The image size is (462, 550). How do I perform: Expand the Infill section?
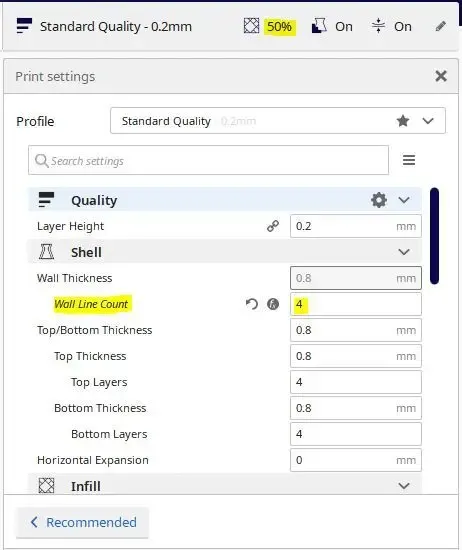tap(404, 486)
